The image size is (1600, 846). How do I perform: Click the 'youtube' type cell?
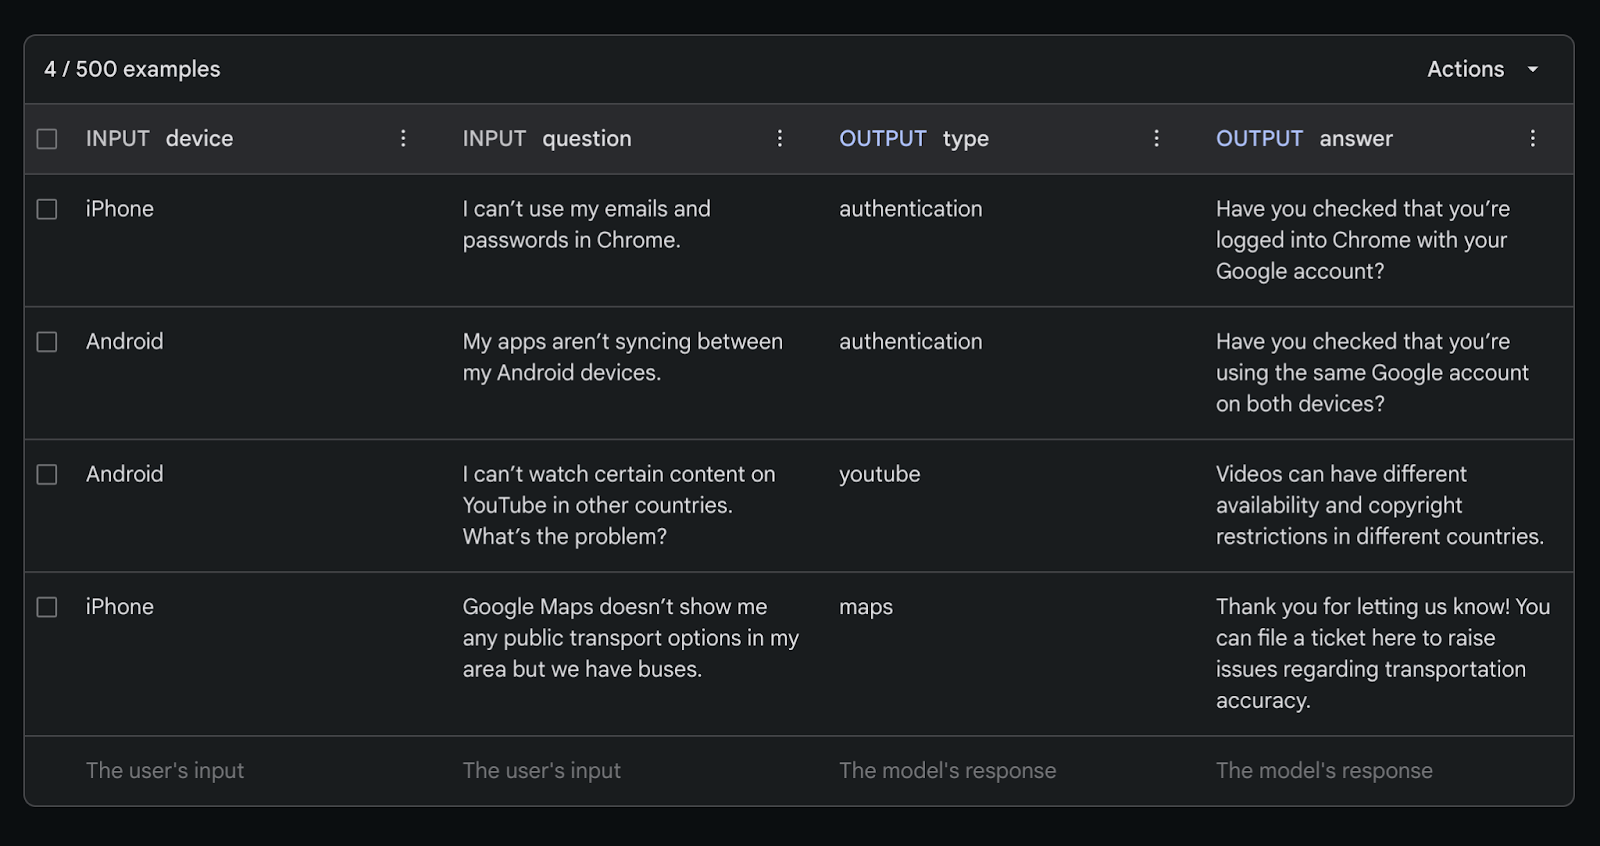point(879,474)
